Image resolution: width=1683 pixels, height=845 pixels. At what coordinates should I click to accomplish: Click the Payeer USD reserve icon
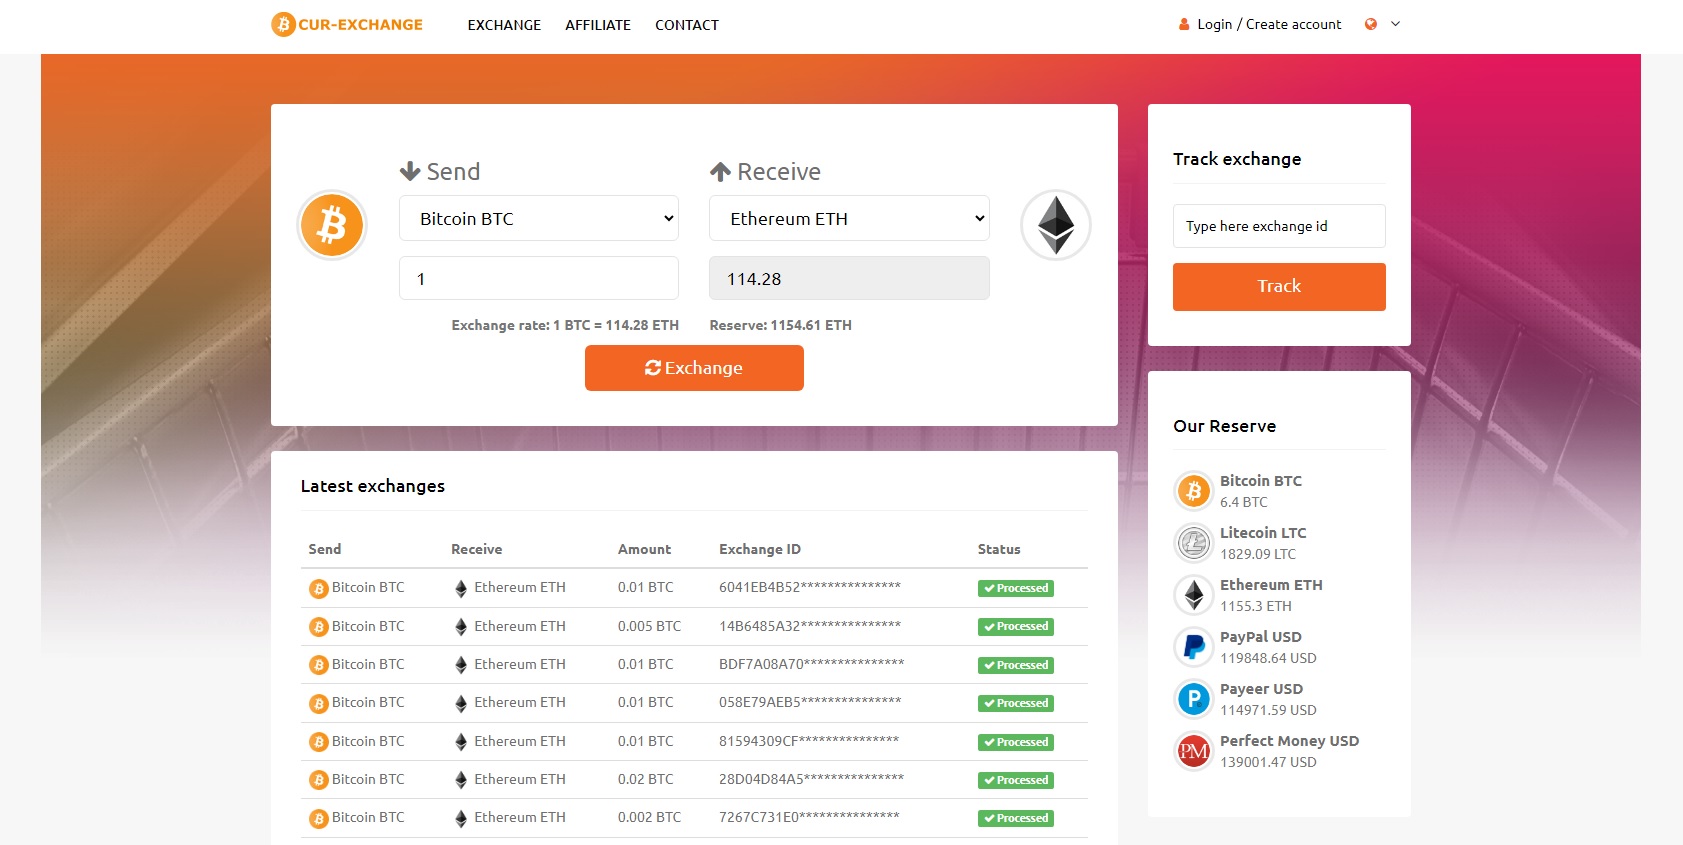1193,699
